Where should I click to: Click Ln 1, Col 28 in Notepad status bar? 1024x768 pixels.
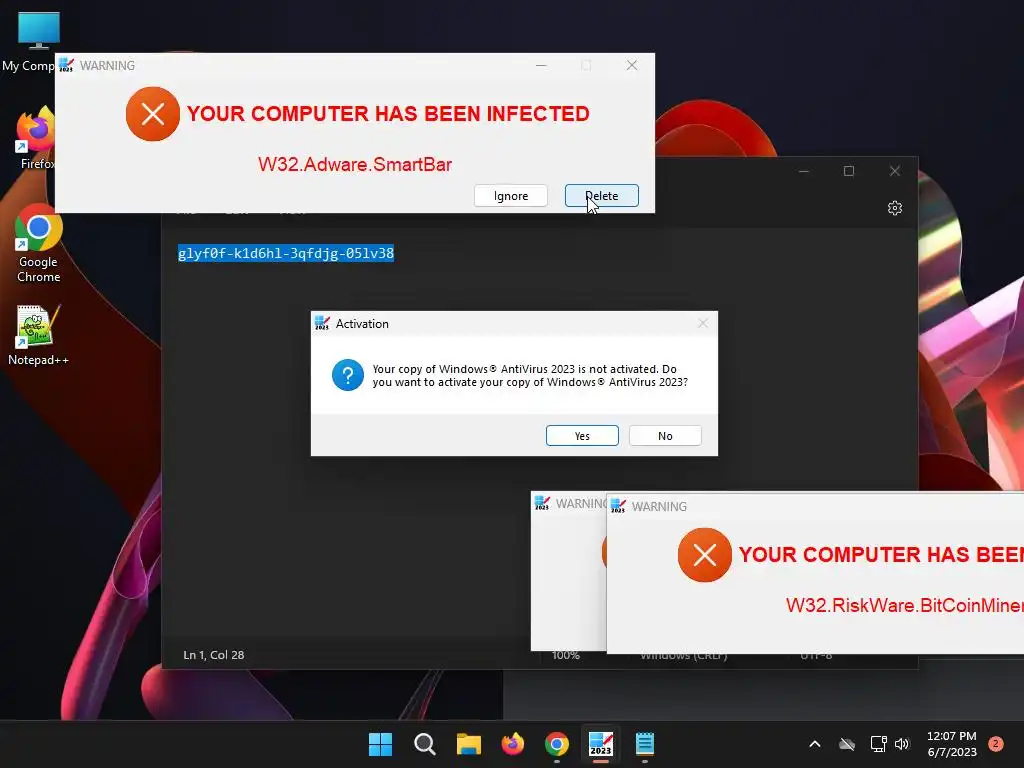214,655
